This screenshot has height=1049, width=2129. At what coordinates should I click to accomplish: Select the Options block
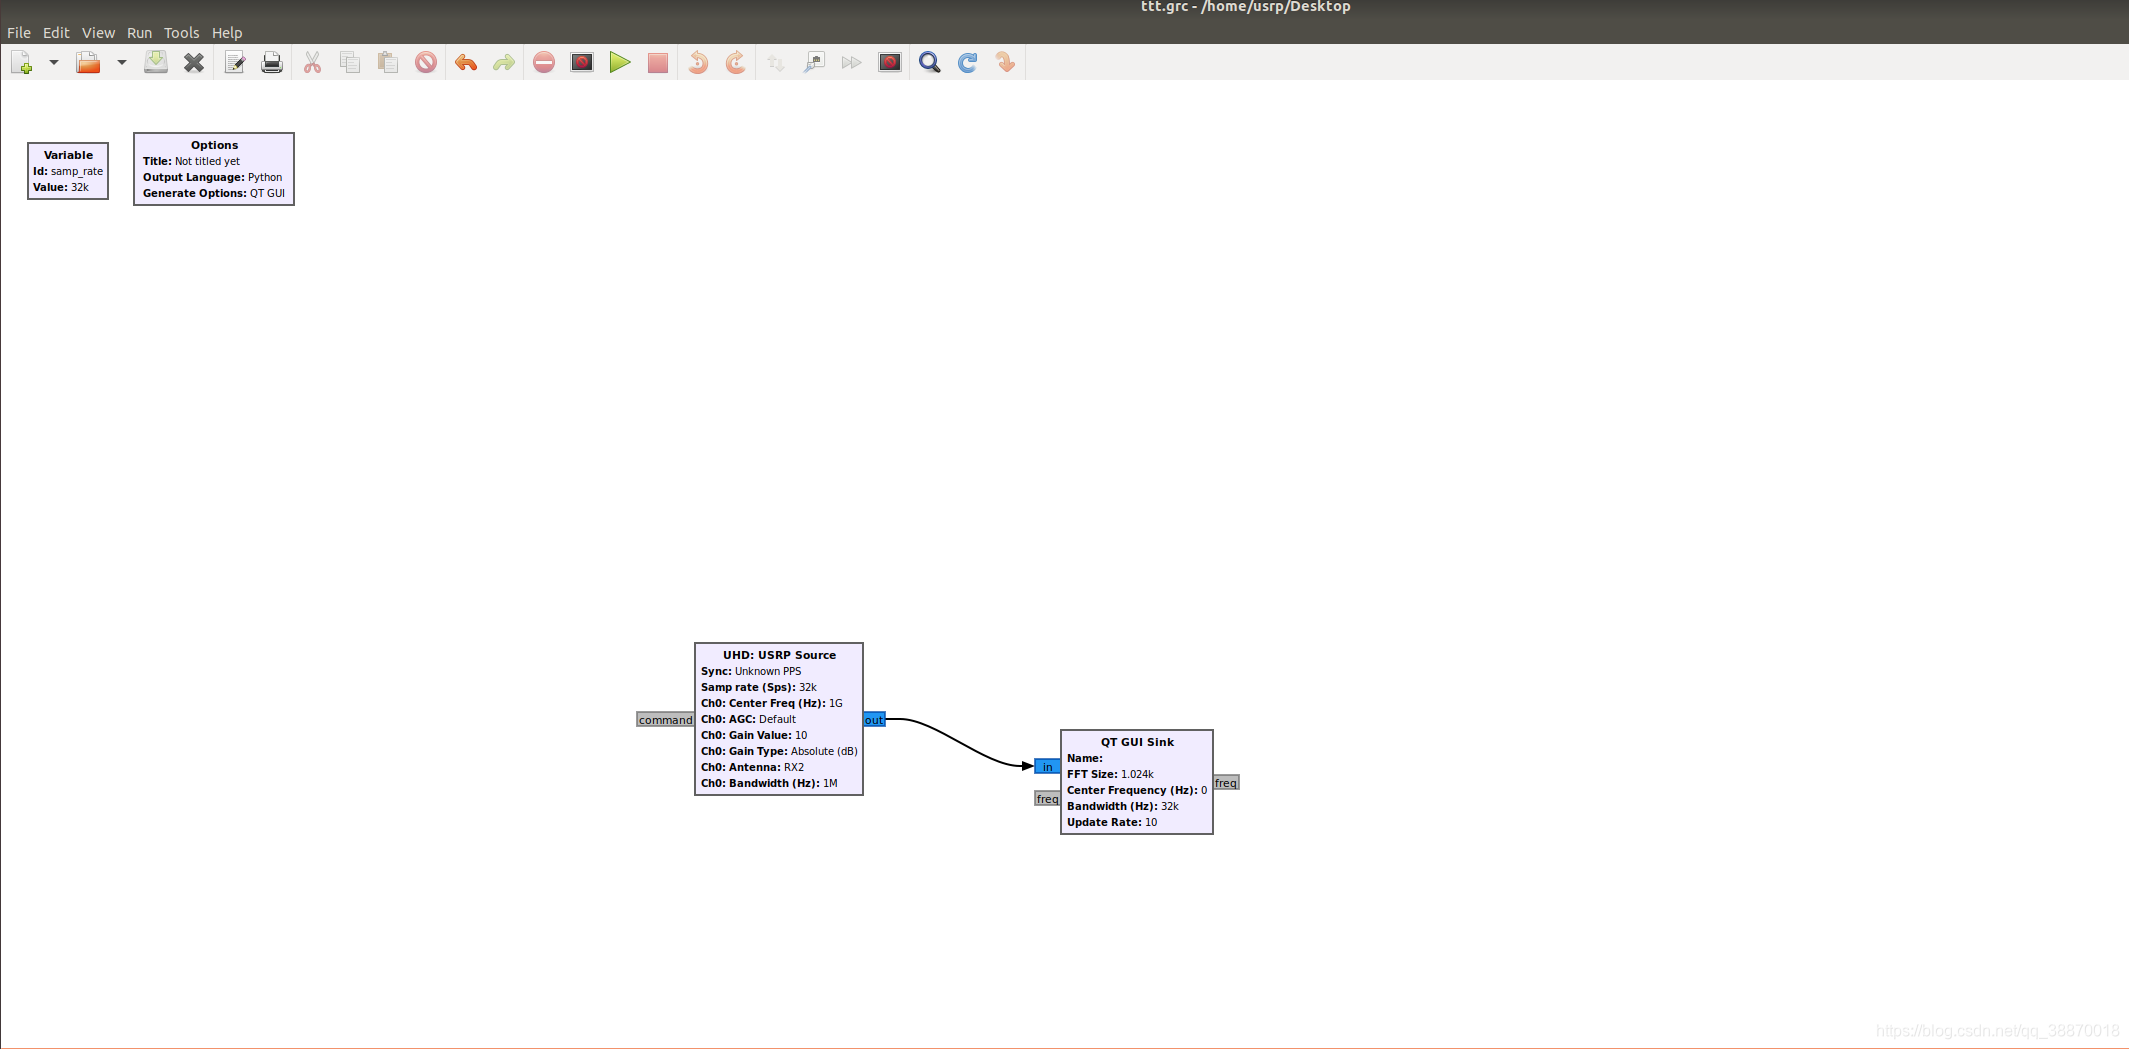[x=214, y=169]
